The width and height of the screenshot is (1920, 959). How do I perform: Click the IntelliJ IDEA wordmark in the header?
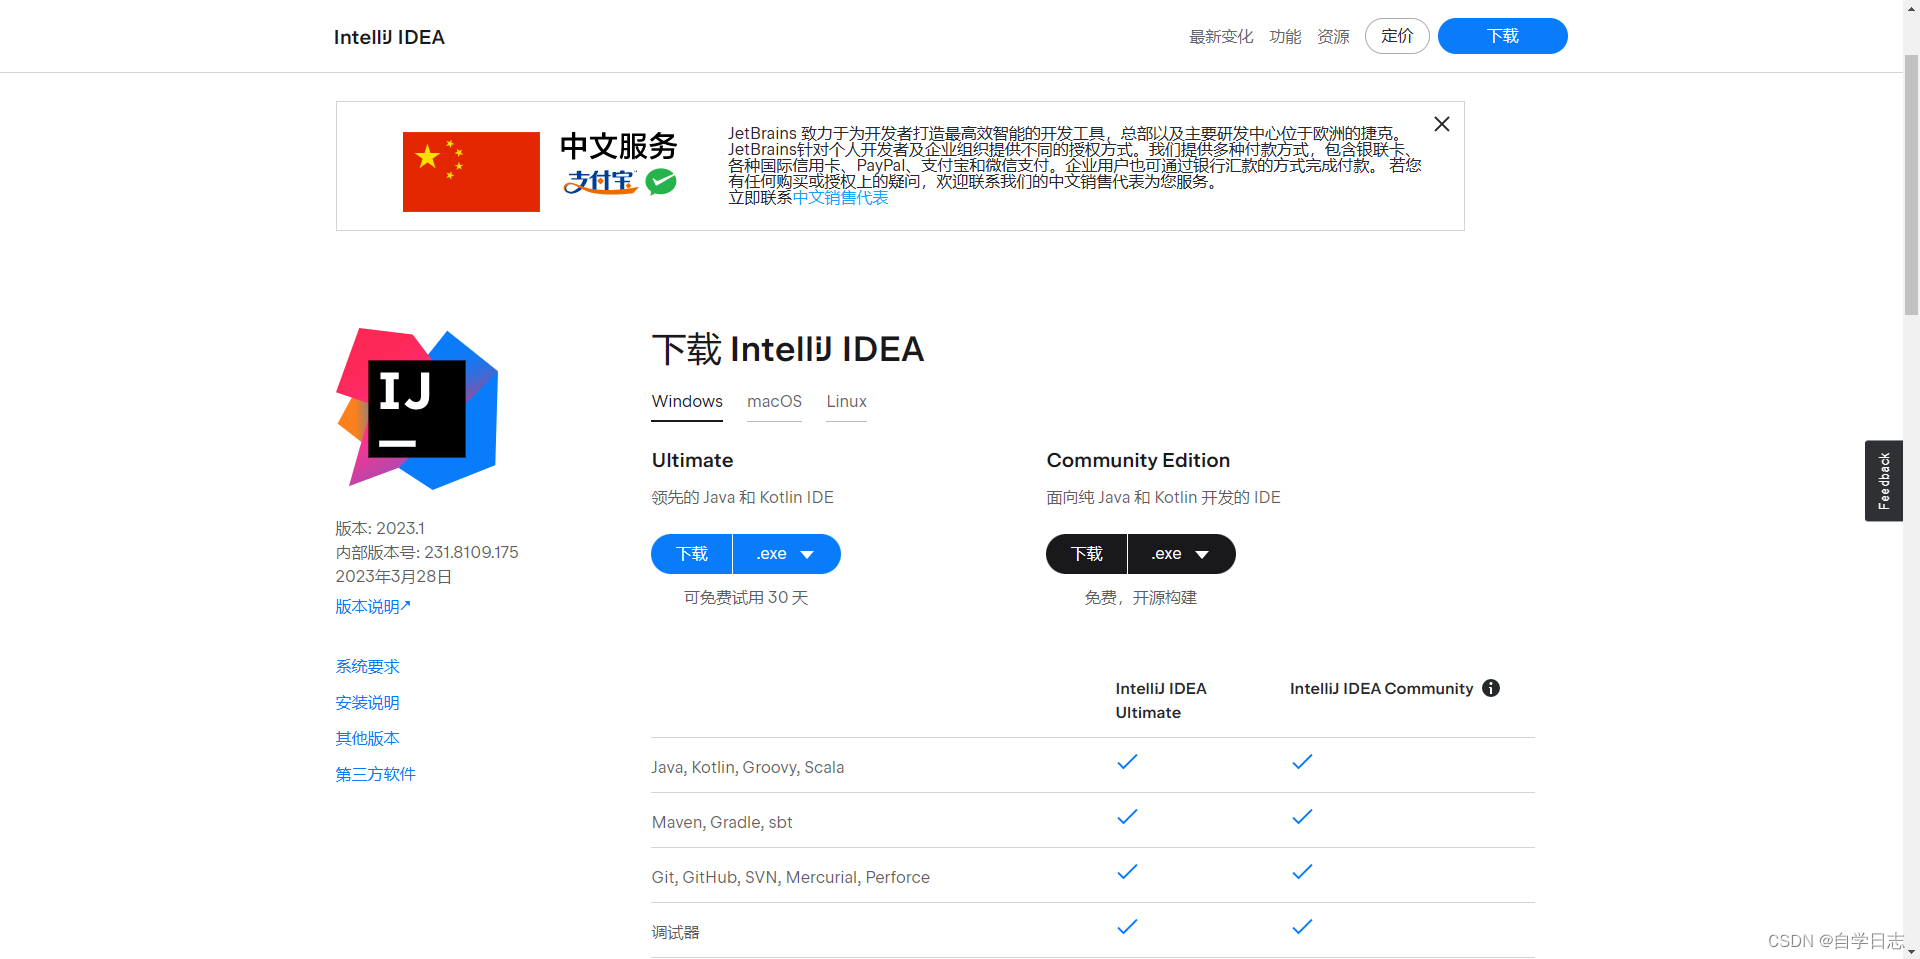[x=389, y=37]
